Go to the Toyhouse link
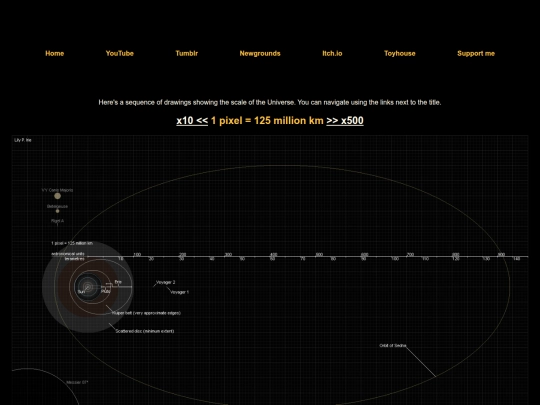 pos(400,53)
